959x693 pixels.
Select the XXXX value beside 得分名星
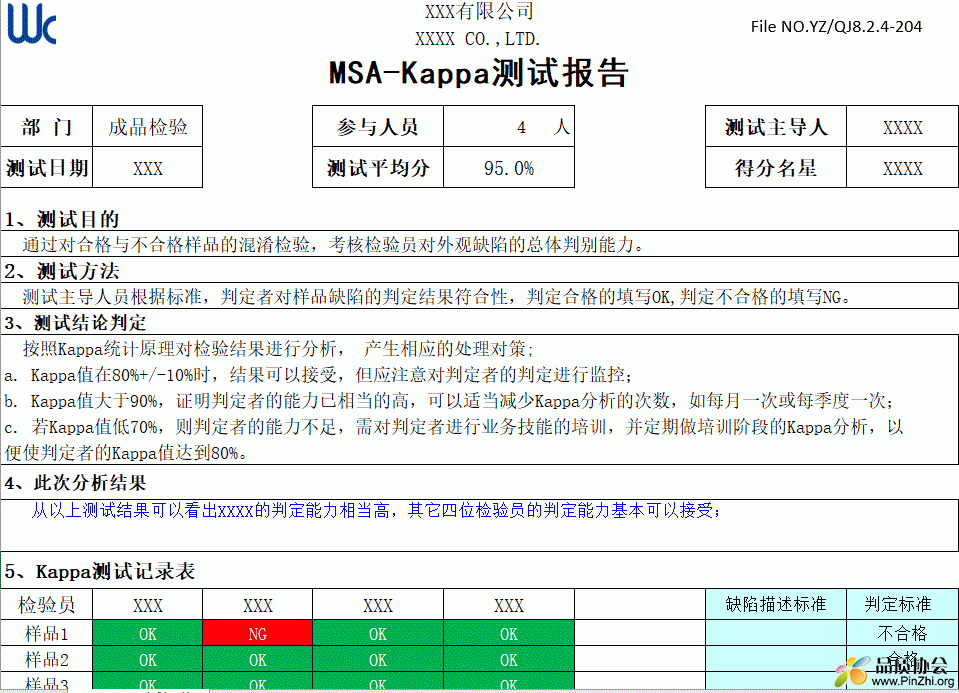point(903,168)
